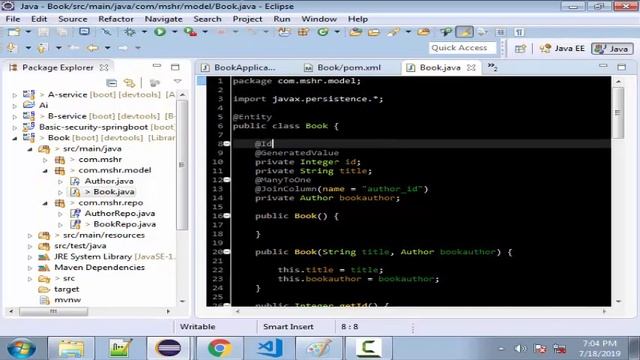Toggle Show Whitespace Characters icon
The height and width of the screenshot is (360, 640).
point(519,32)
